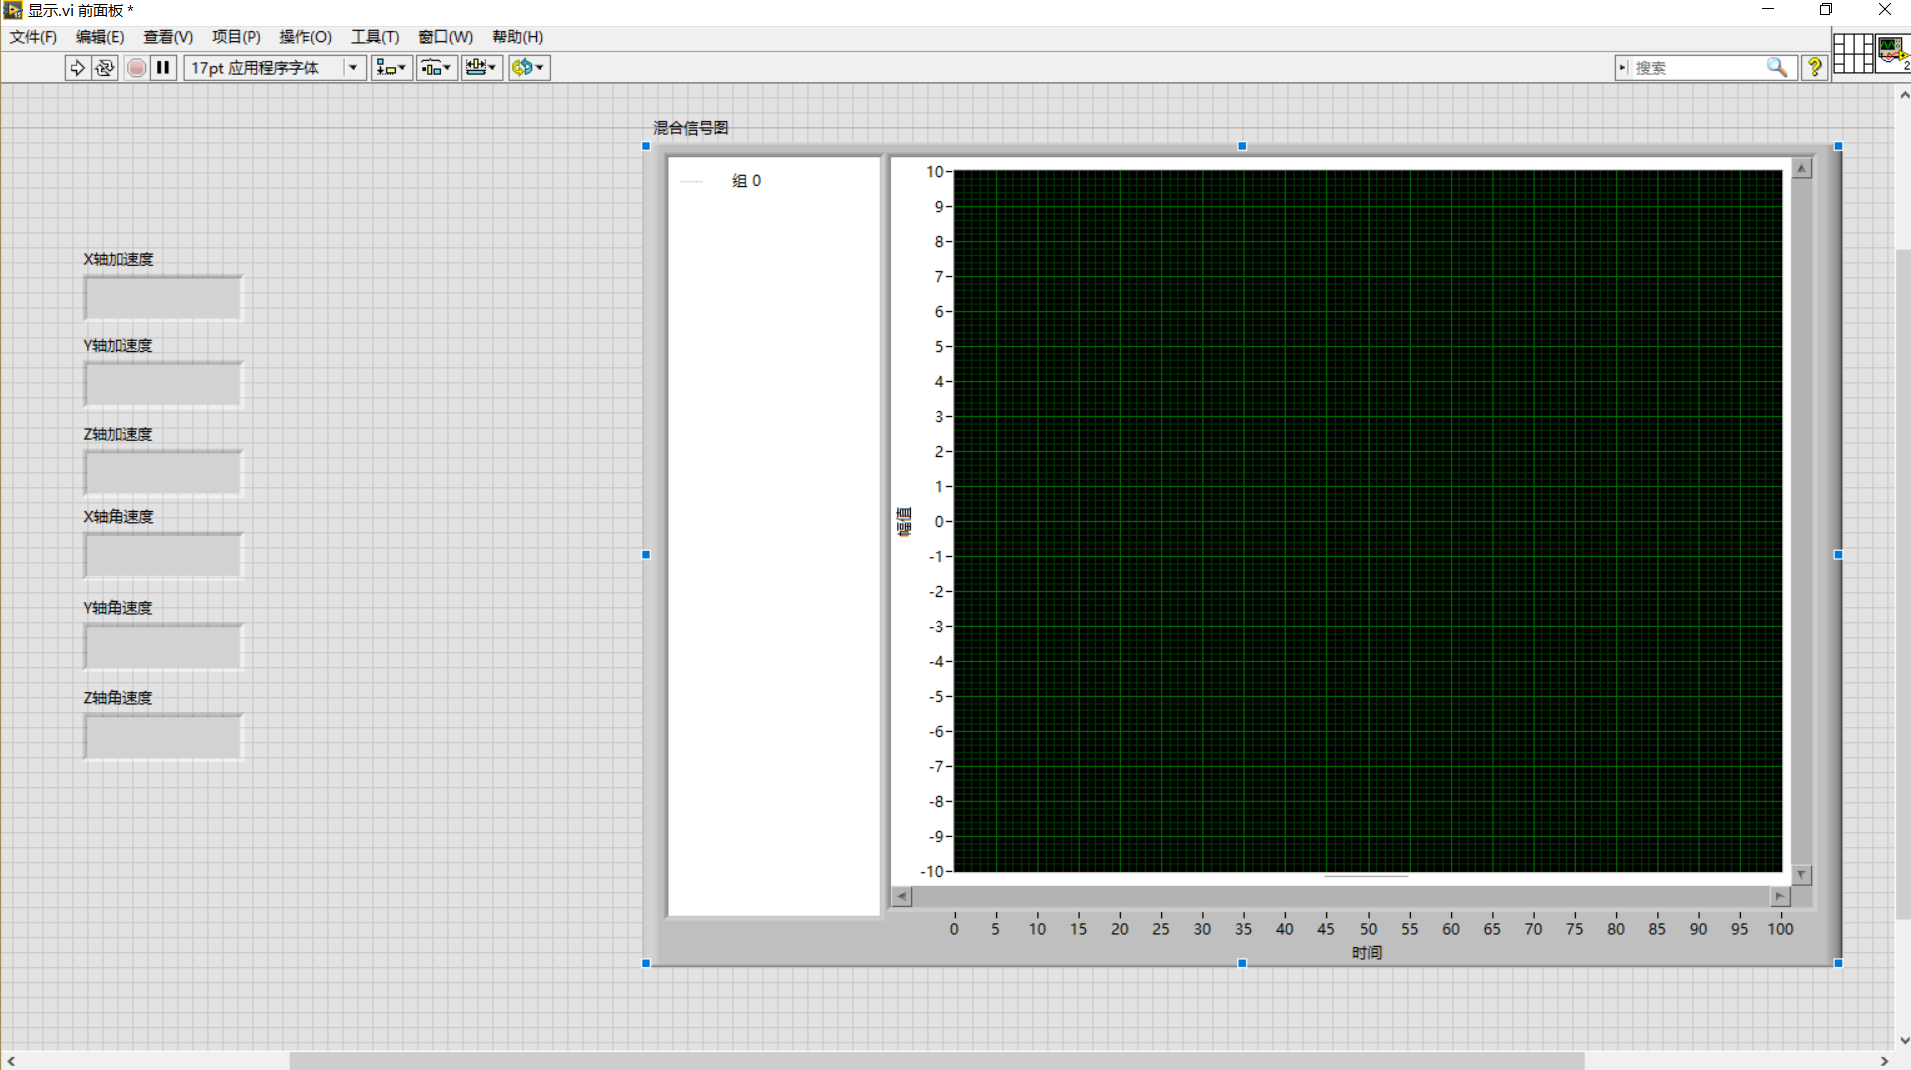Click the y-axis value -10
Screen dimensions: 1911x1070
(x=932, y=872)
